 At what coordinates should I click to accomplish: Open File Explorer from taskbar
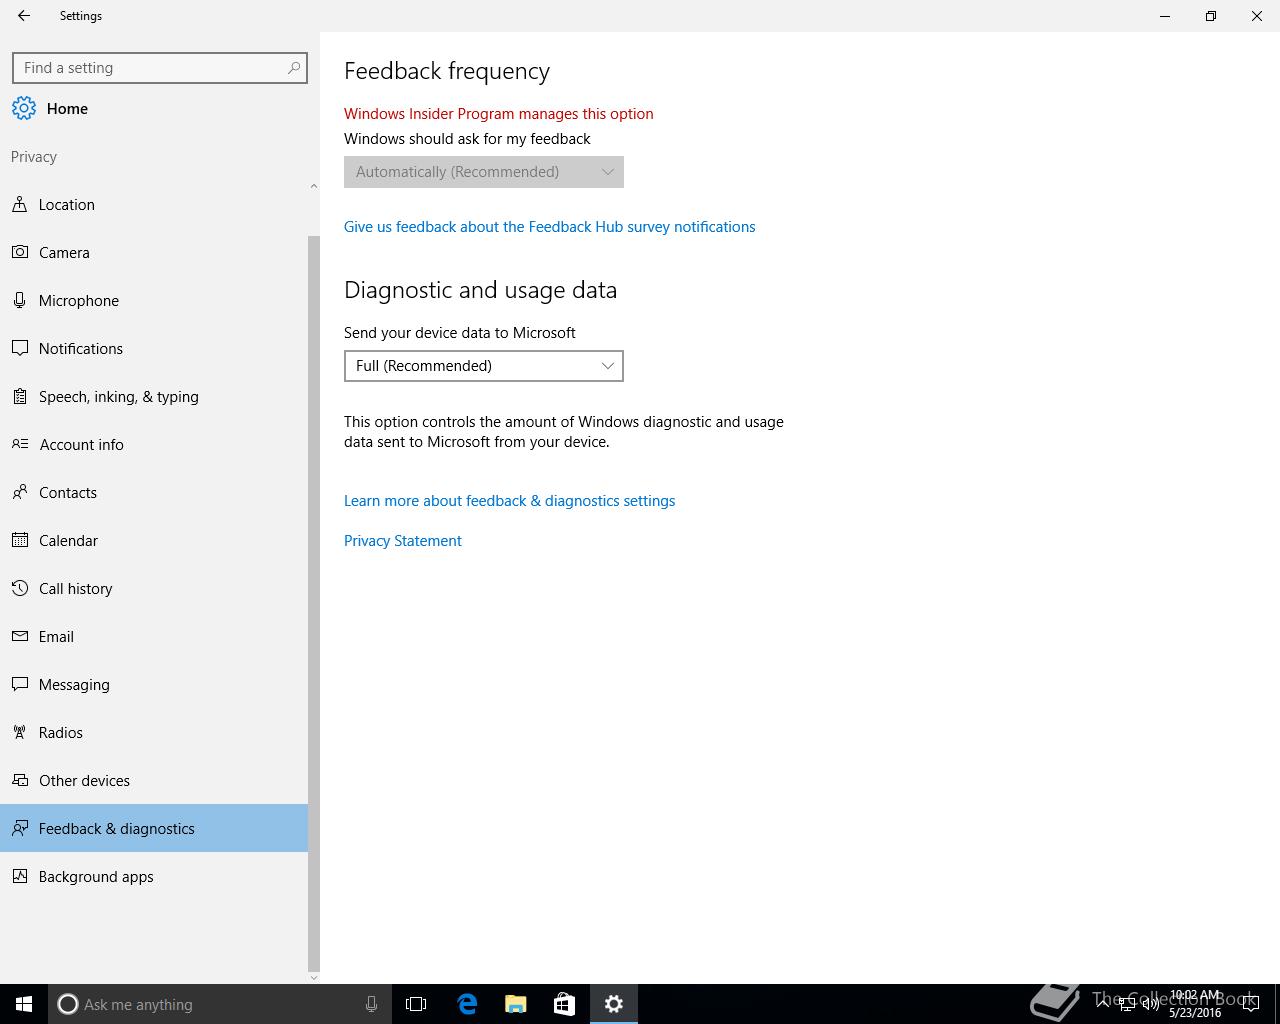pos(516,1004)
